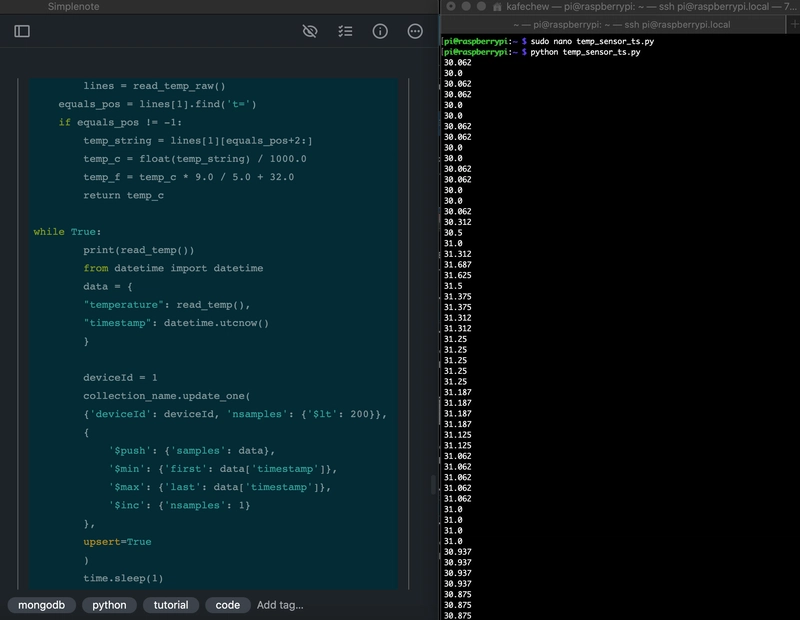Click the terminal window title bar
The image size is (800, 620).
coord(640,7)
